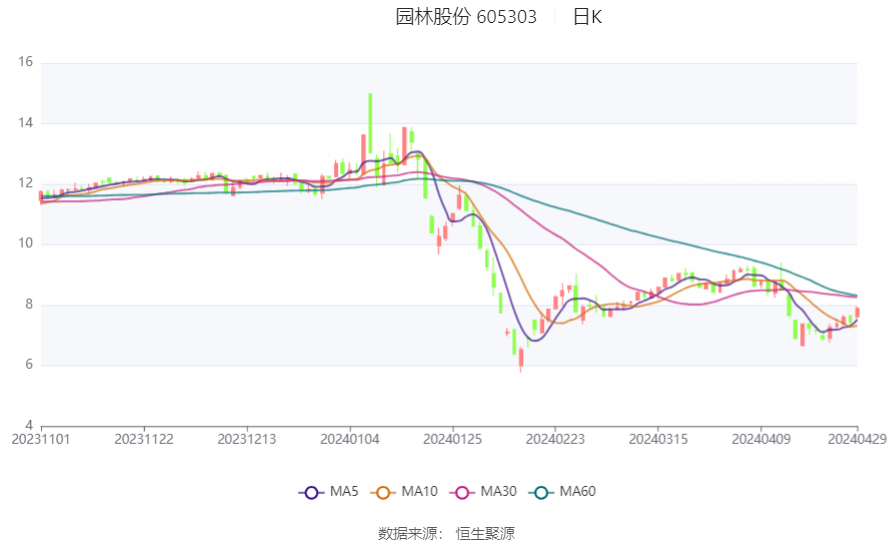Click y-axis value 14

click(26, 122)
